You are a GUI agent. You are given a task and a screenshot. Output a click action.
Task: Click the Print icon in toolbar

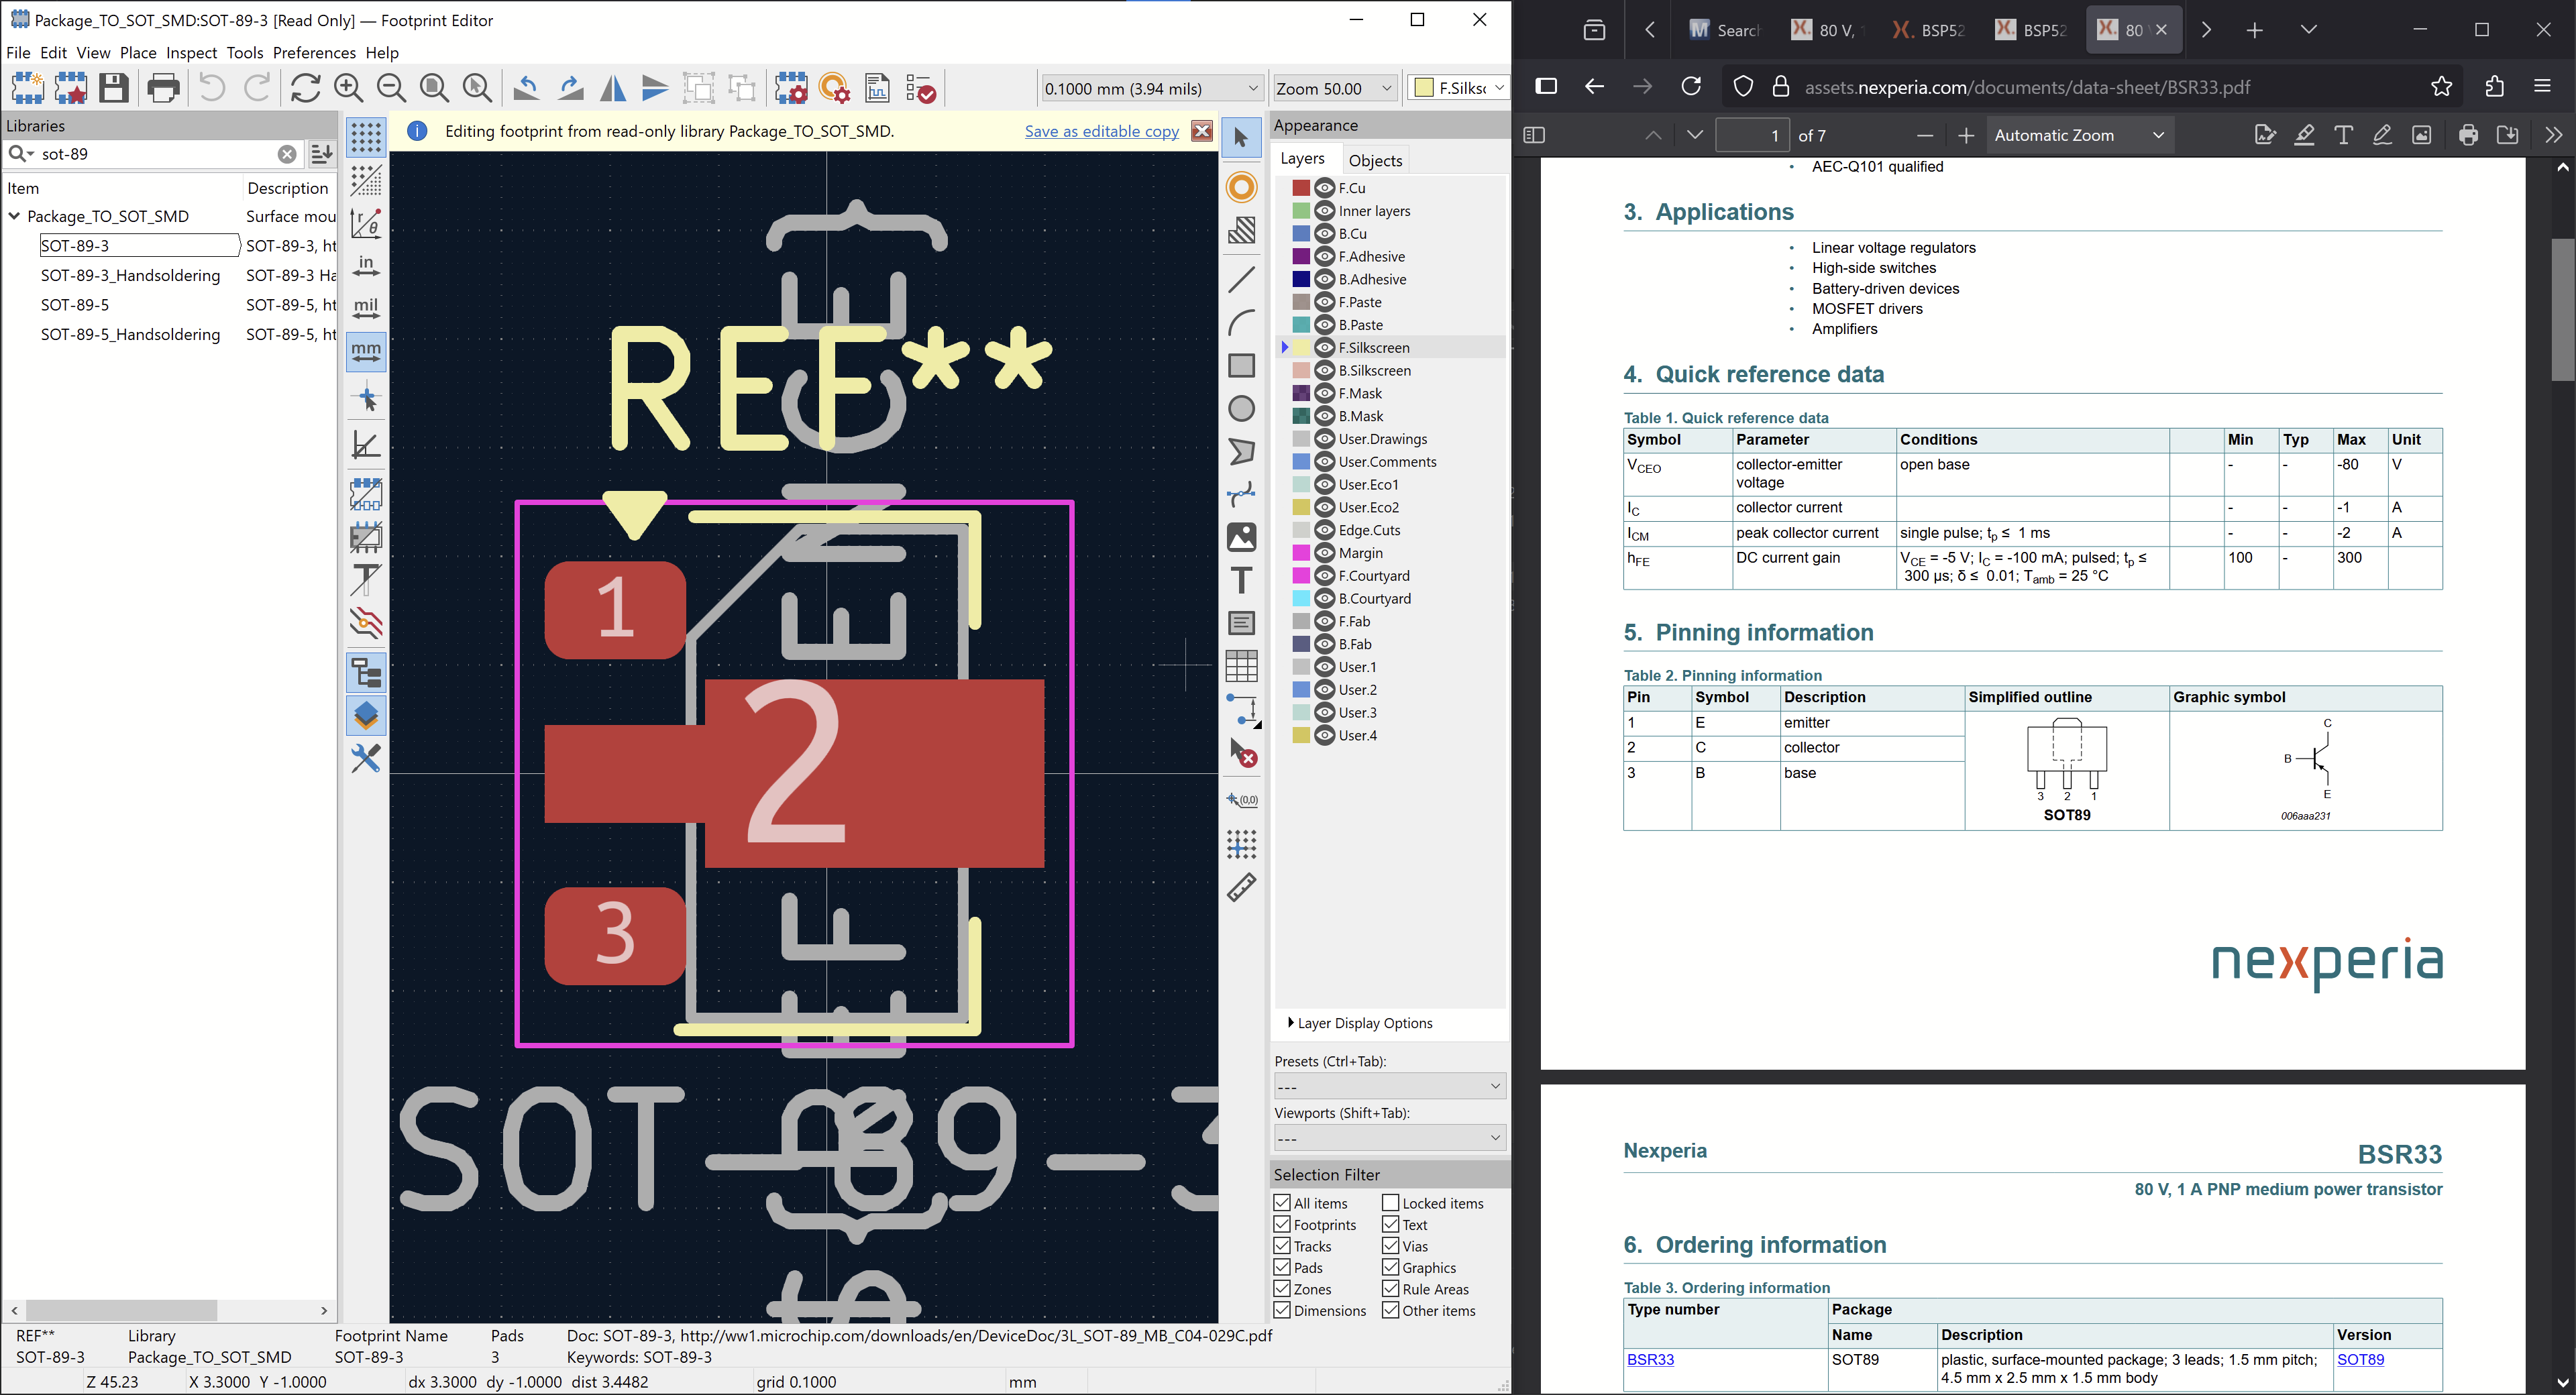(163, 88)
